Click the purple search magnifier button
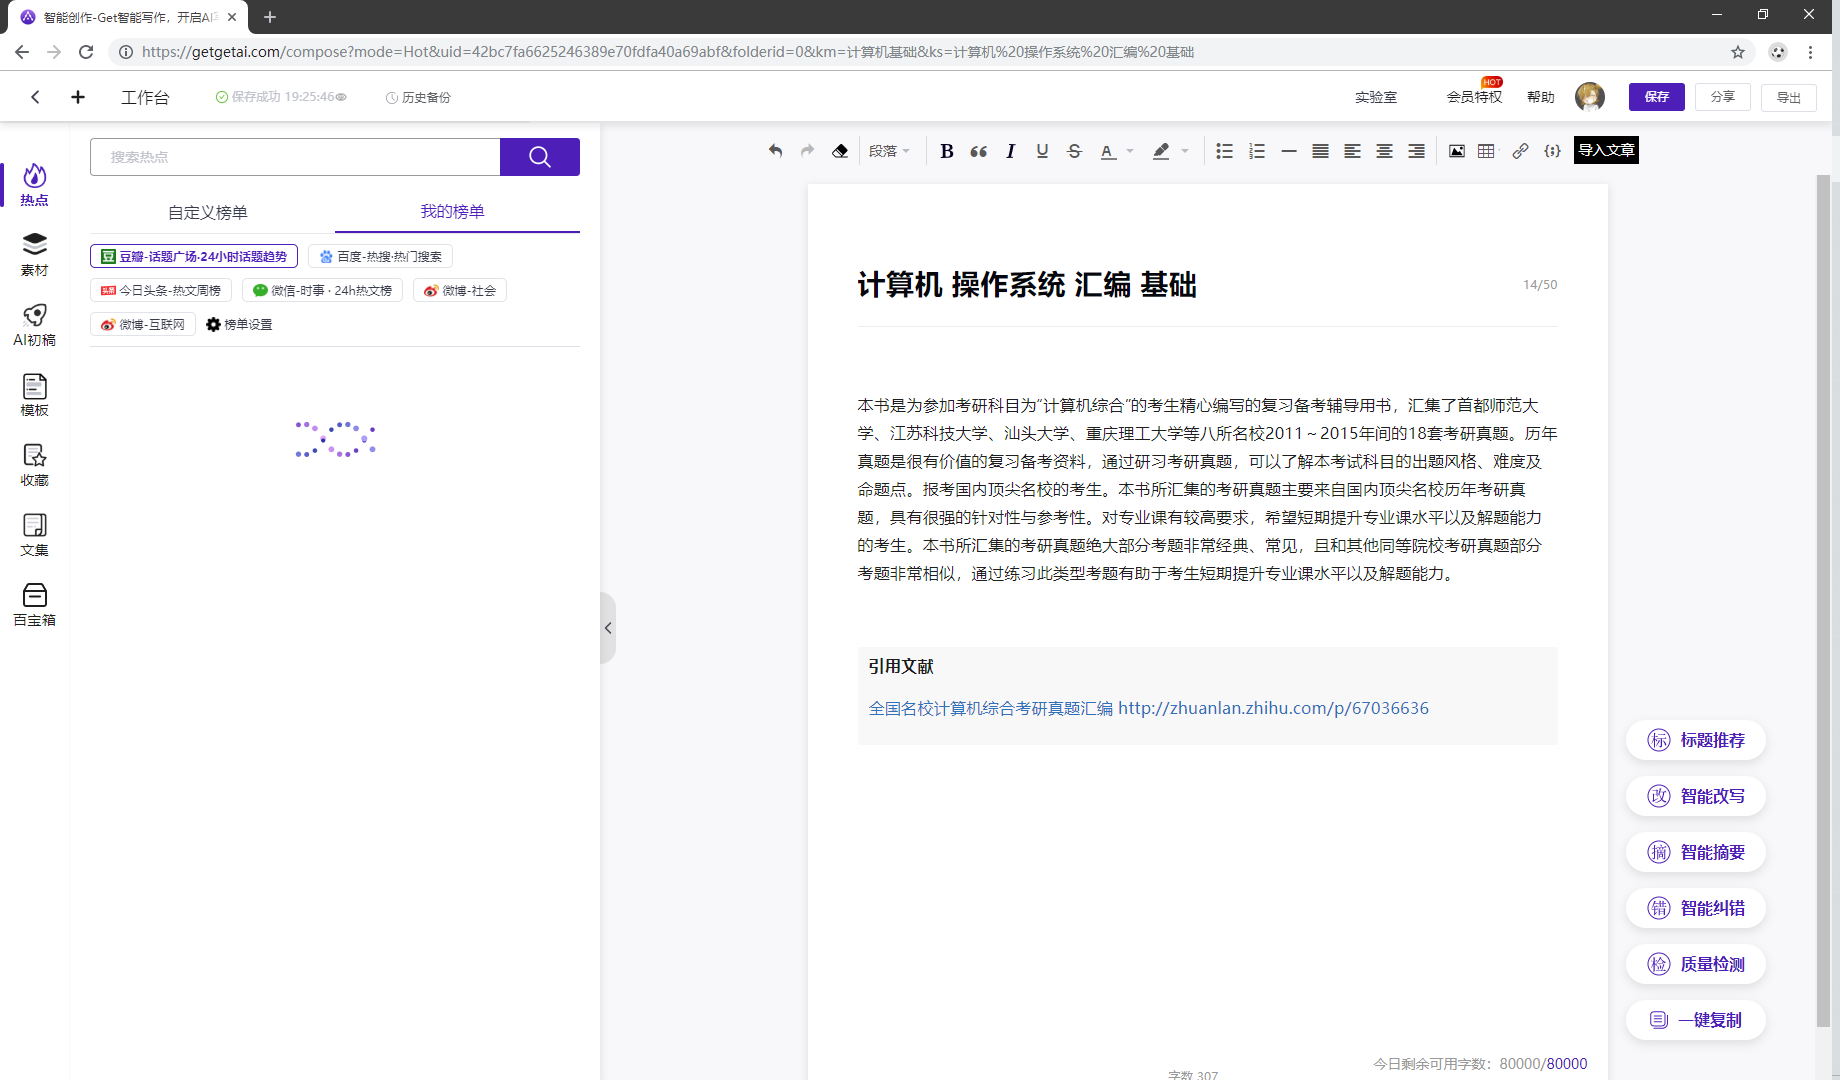1840x1080 pixels. pyautogui.click(x=540, y=157)
